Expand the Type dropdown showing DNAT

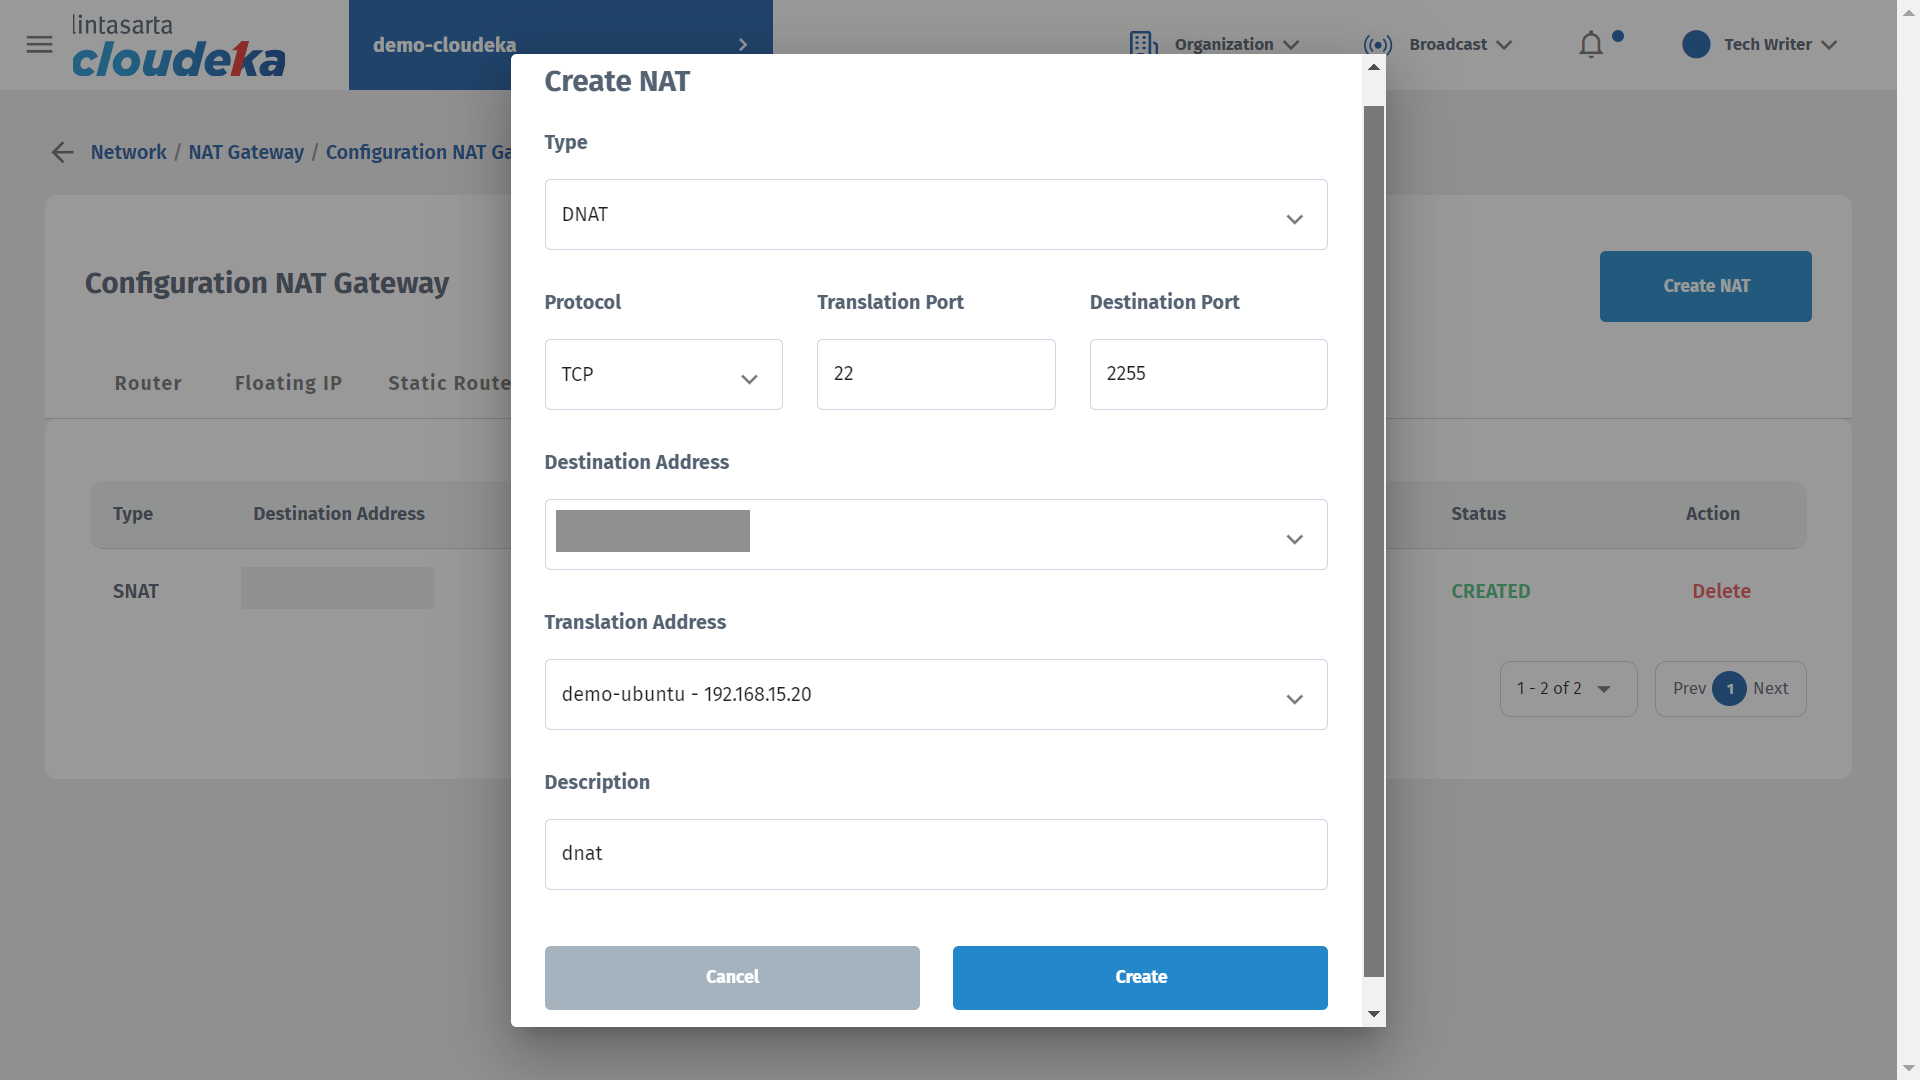click(x=935, y=215)
